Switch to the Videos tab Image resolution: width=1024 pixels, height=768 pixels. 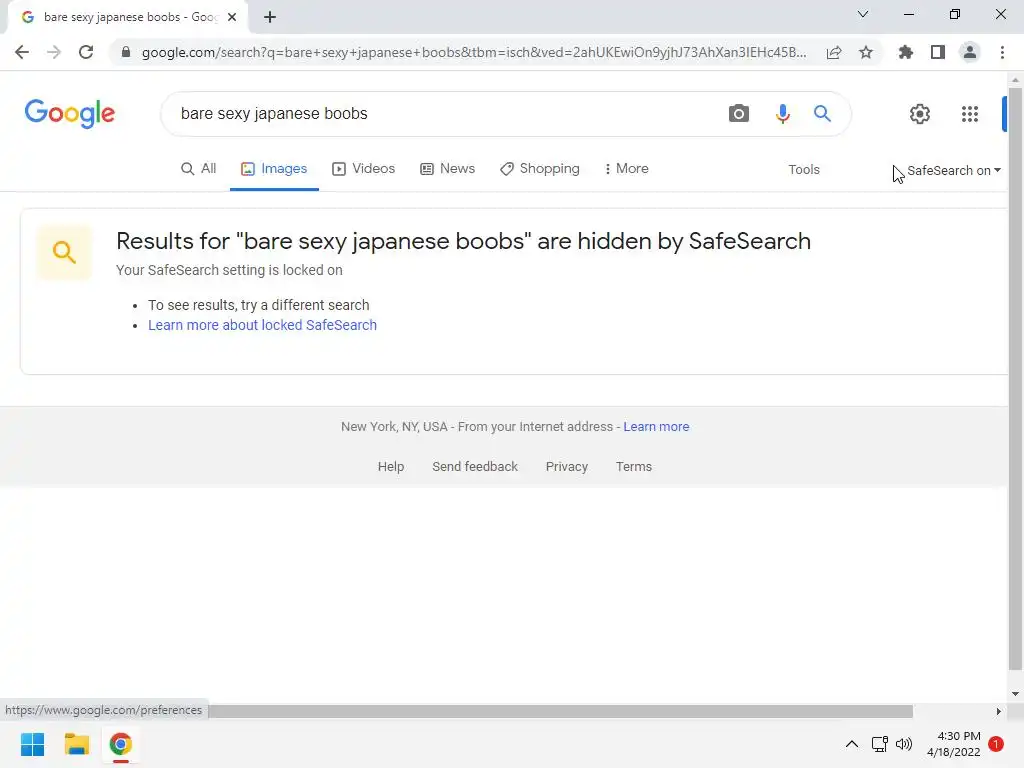coord(364,169)
